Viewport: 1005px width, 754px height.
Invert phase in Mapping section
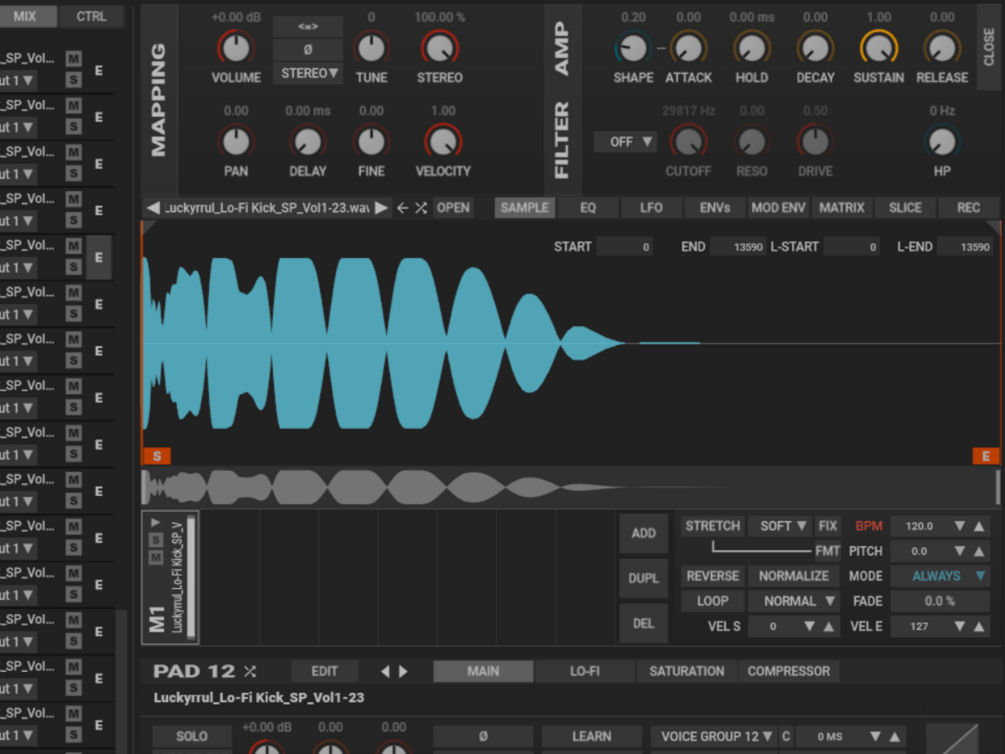coord(308,50)
